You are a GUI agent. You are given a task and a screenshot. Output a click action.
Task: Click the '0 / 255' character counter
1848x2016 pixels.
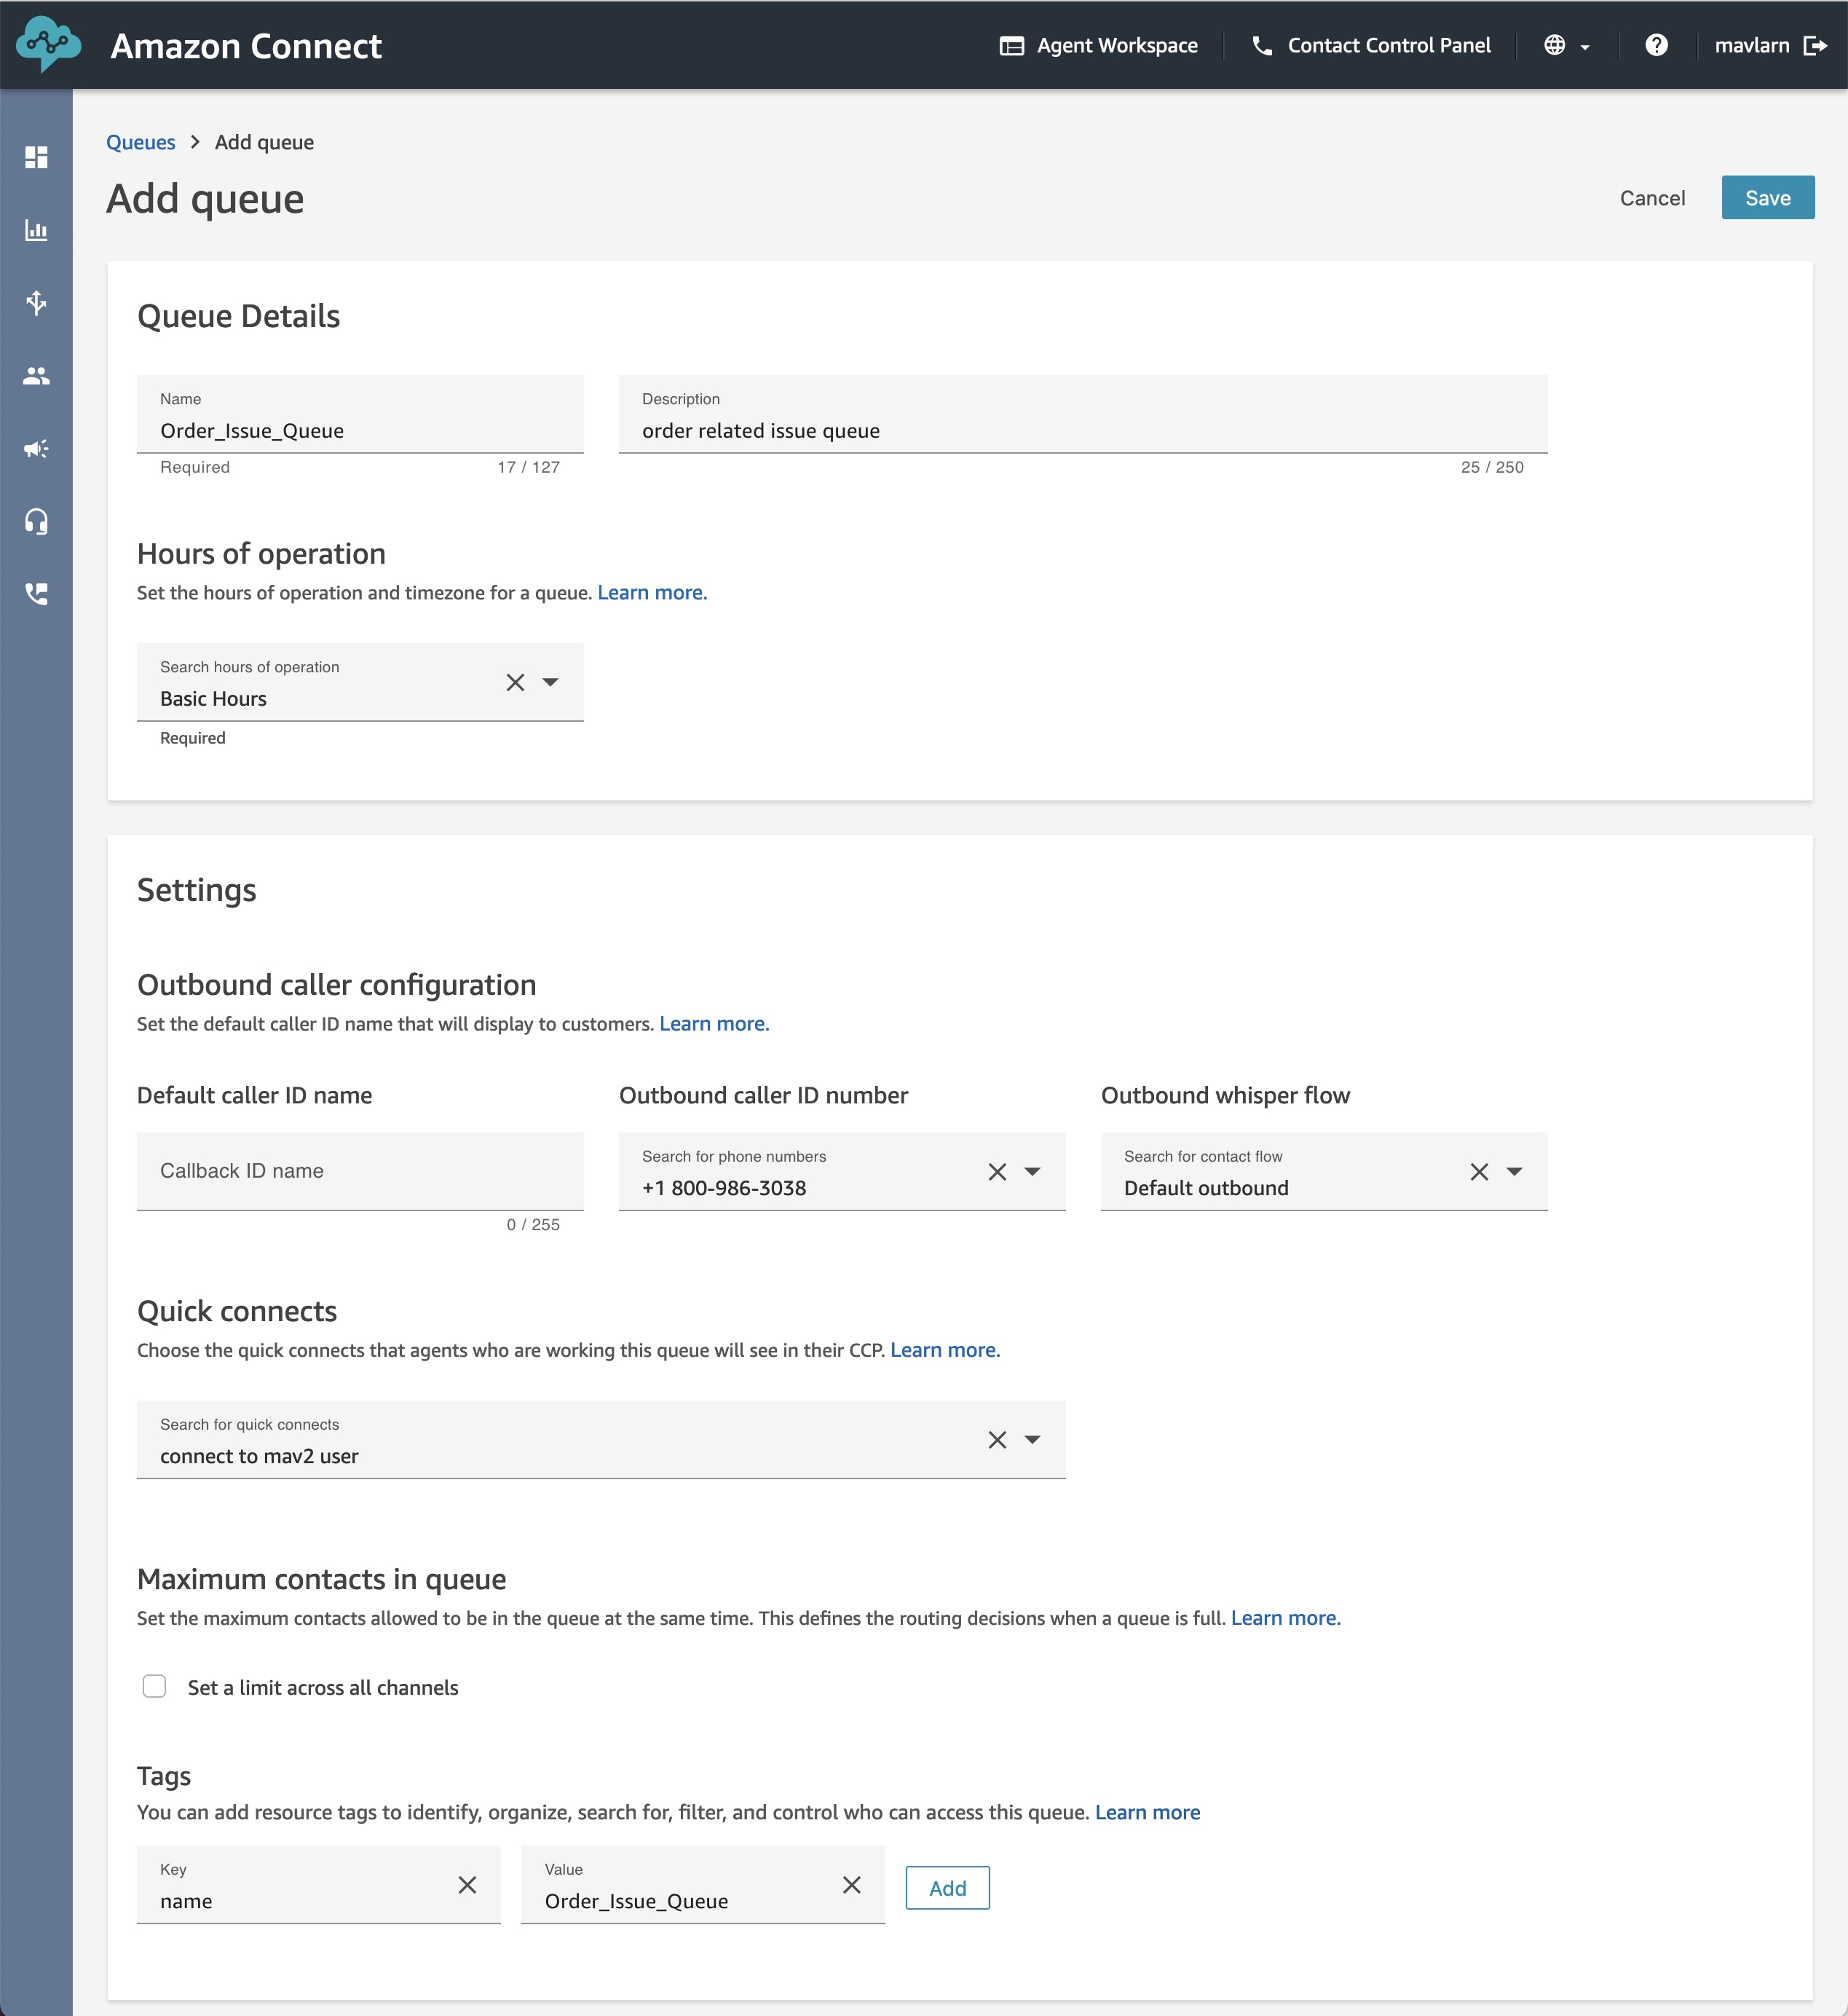[x=533, y=1224]
